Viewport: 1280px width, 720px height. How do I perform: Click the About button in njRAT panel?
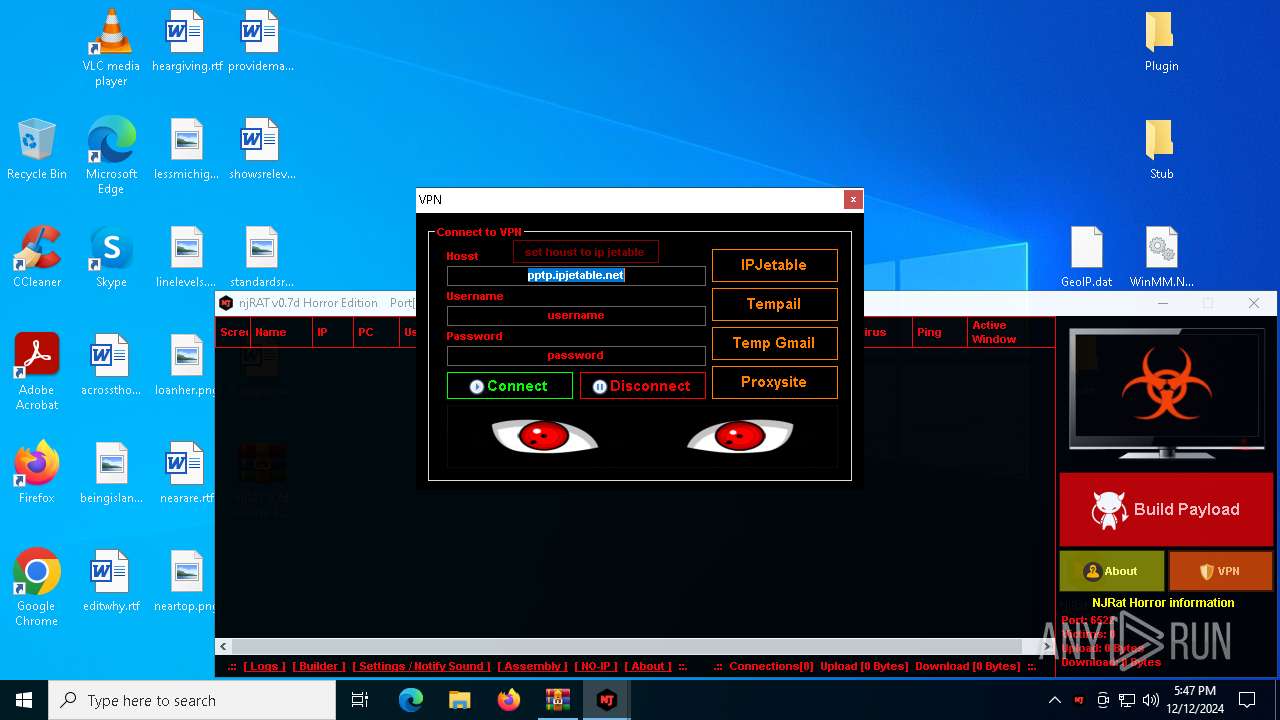(x=1112, y=571)
